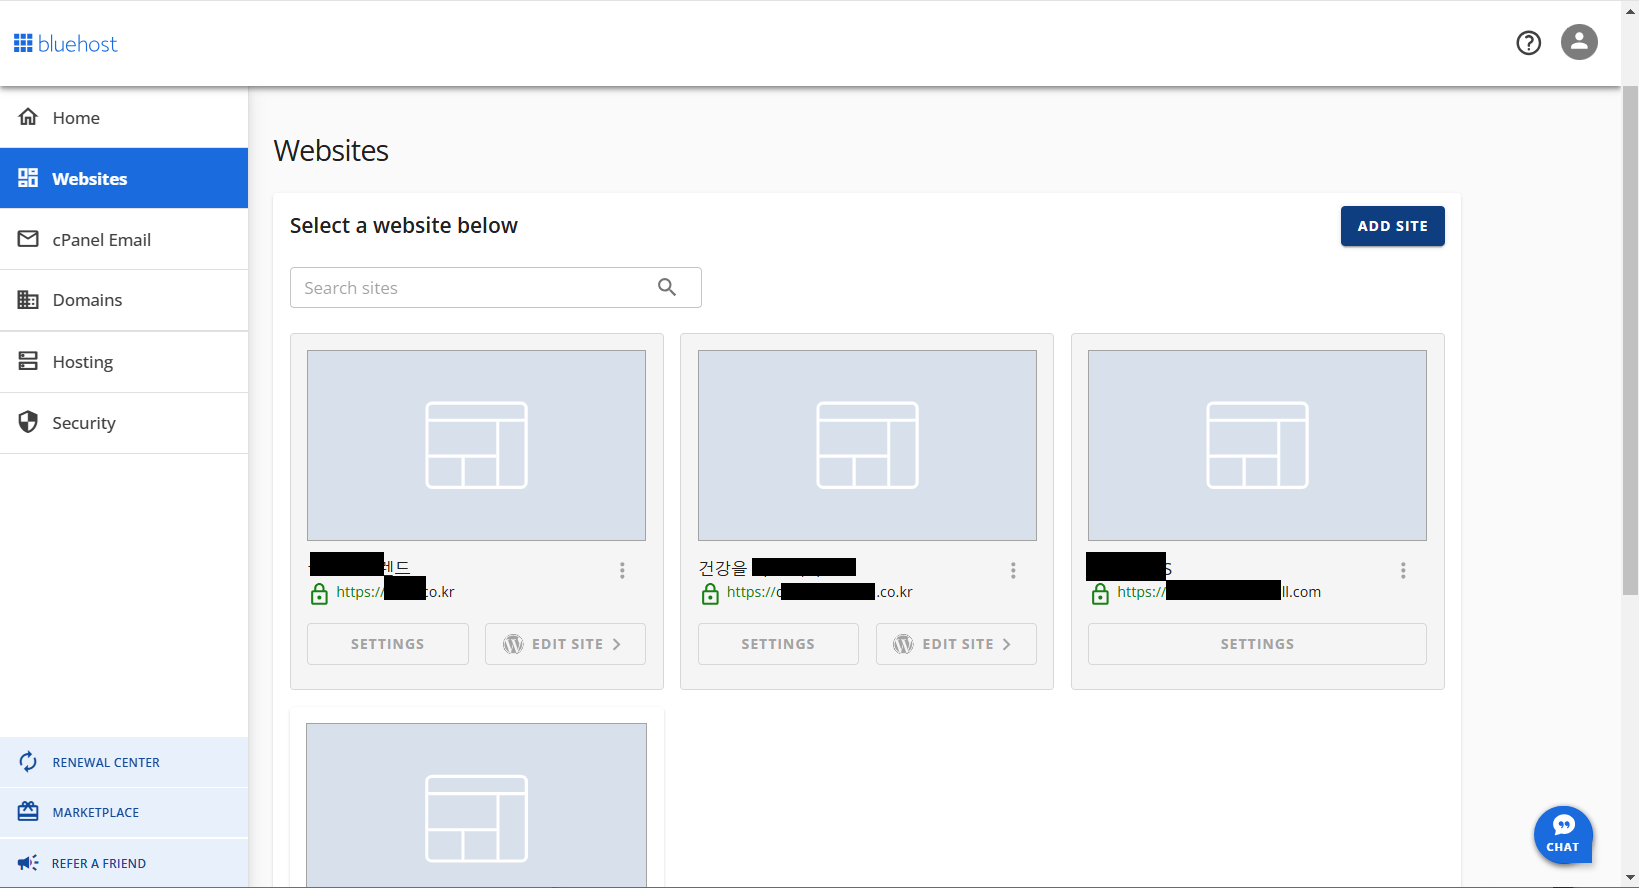Click the search magnifier icon

click(667, 288)
